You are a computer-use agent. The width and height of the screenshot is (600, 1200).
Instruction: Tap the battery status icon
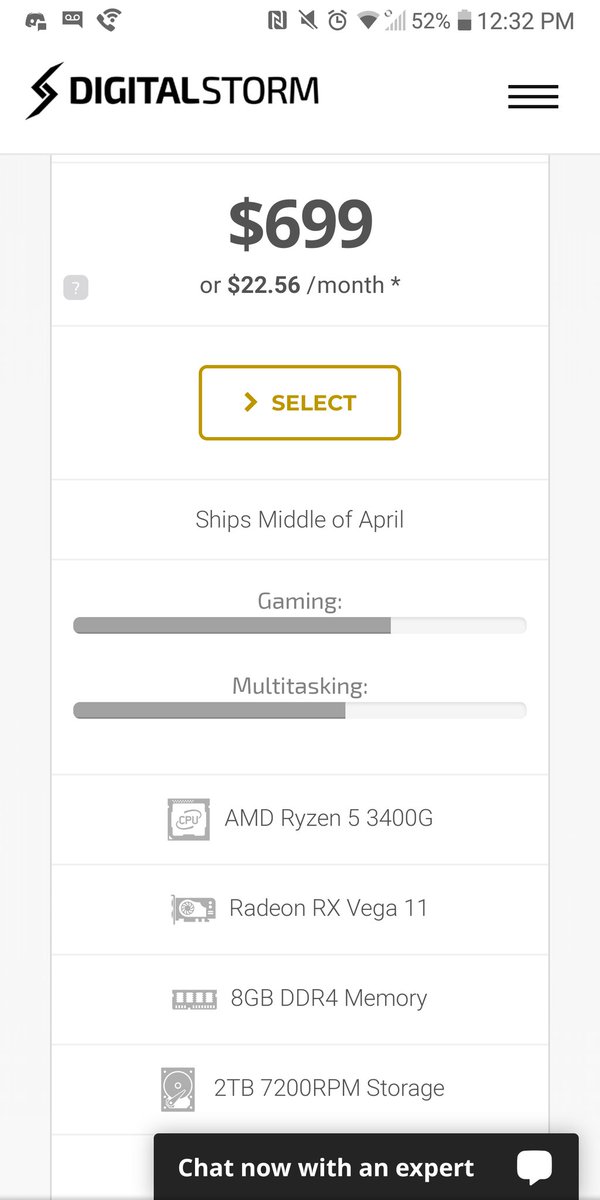pyautogui.click(x=464, y=20)
